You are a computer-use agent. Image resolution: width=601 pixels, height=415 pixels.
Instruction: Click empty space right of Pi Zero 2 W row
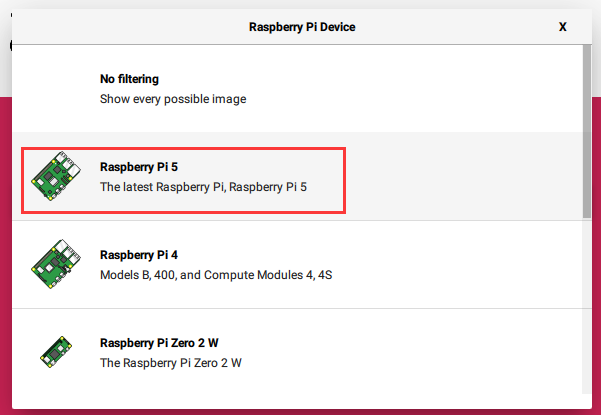pos(412,353)
